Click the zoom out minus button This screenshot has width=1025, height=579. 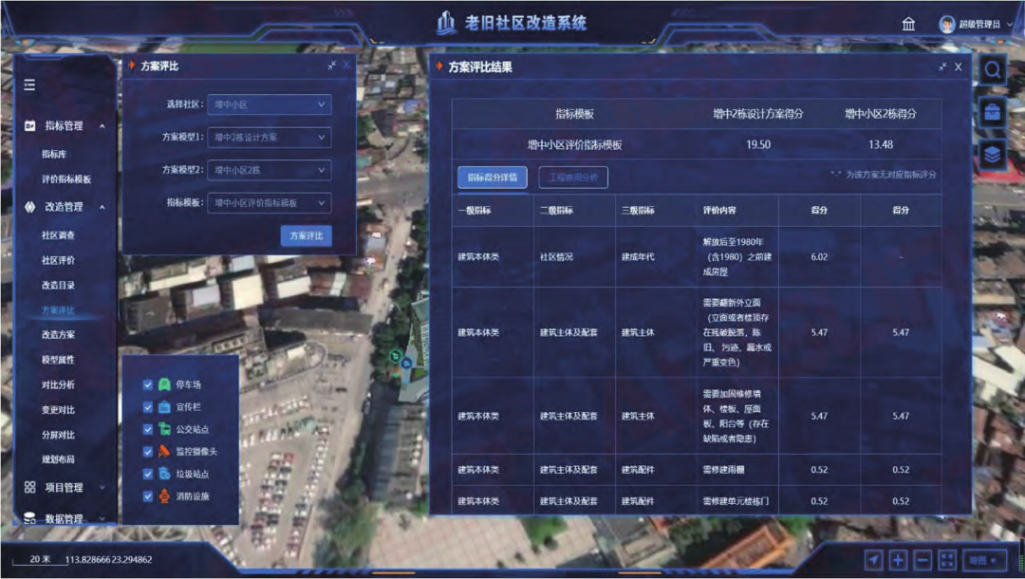pyautogui.click(x=922, y=560)
